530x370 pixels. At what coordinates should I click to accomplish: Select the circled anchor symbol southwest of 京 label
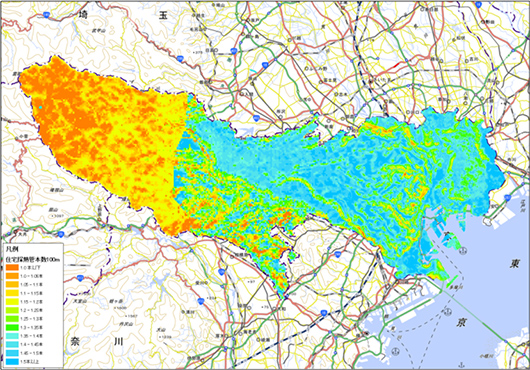(394, 351)
